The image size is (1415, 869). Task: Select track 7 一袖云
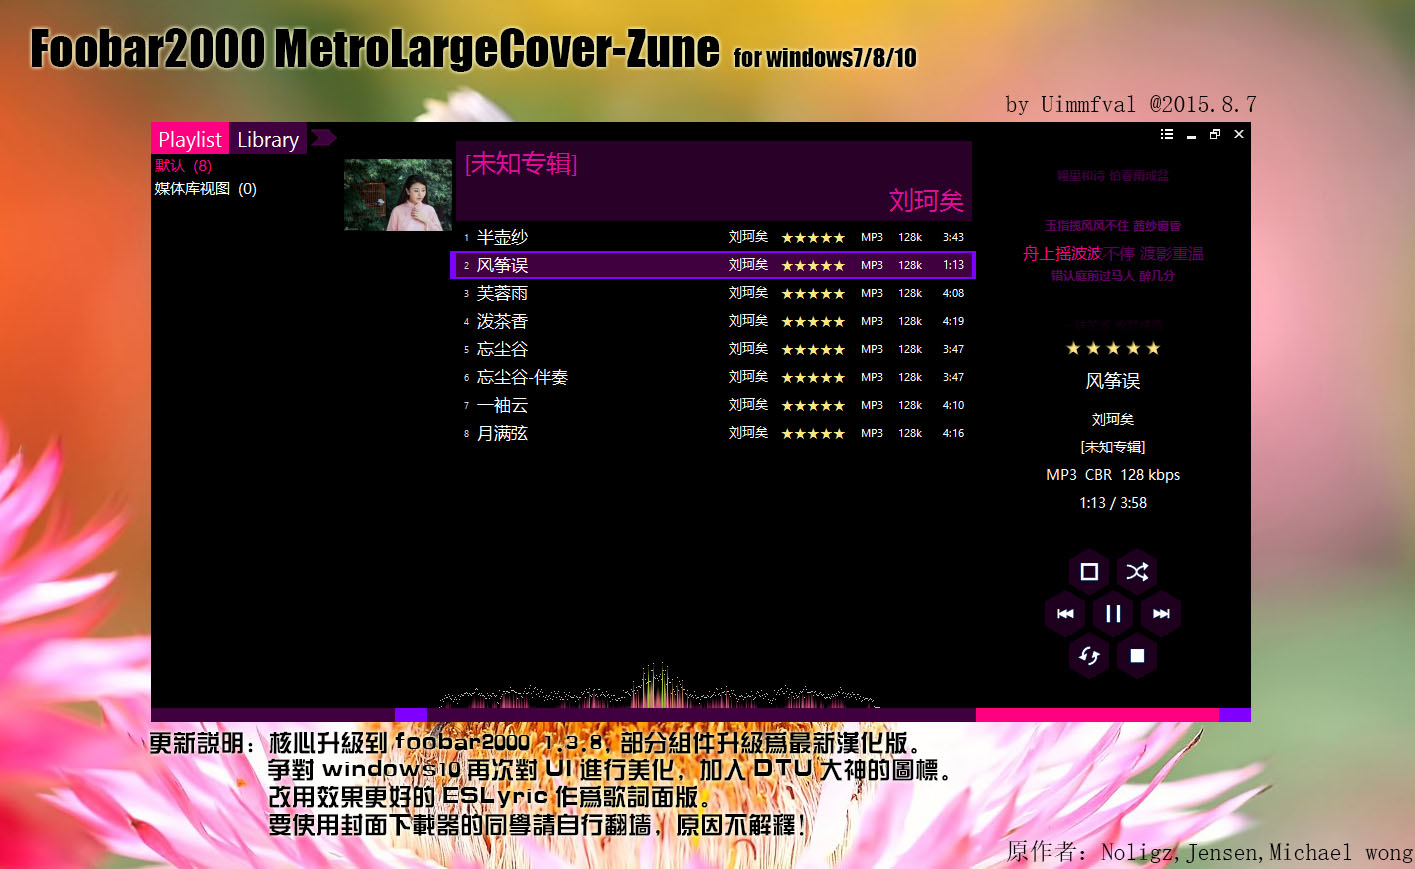click(713, 405)
